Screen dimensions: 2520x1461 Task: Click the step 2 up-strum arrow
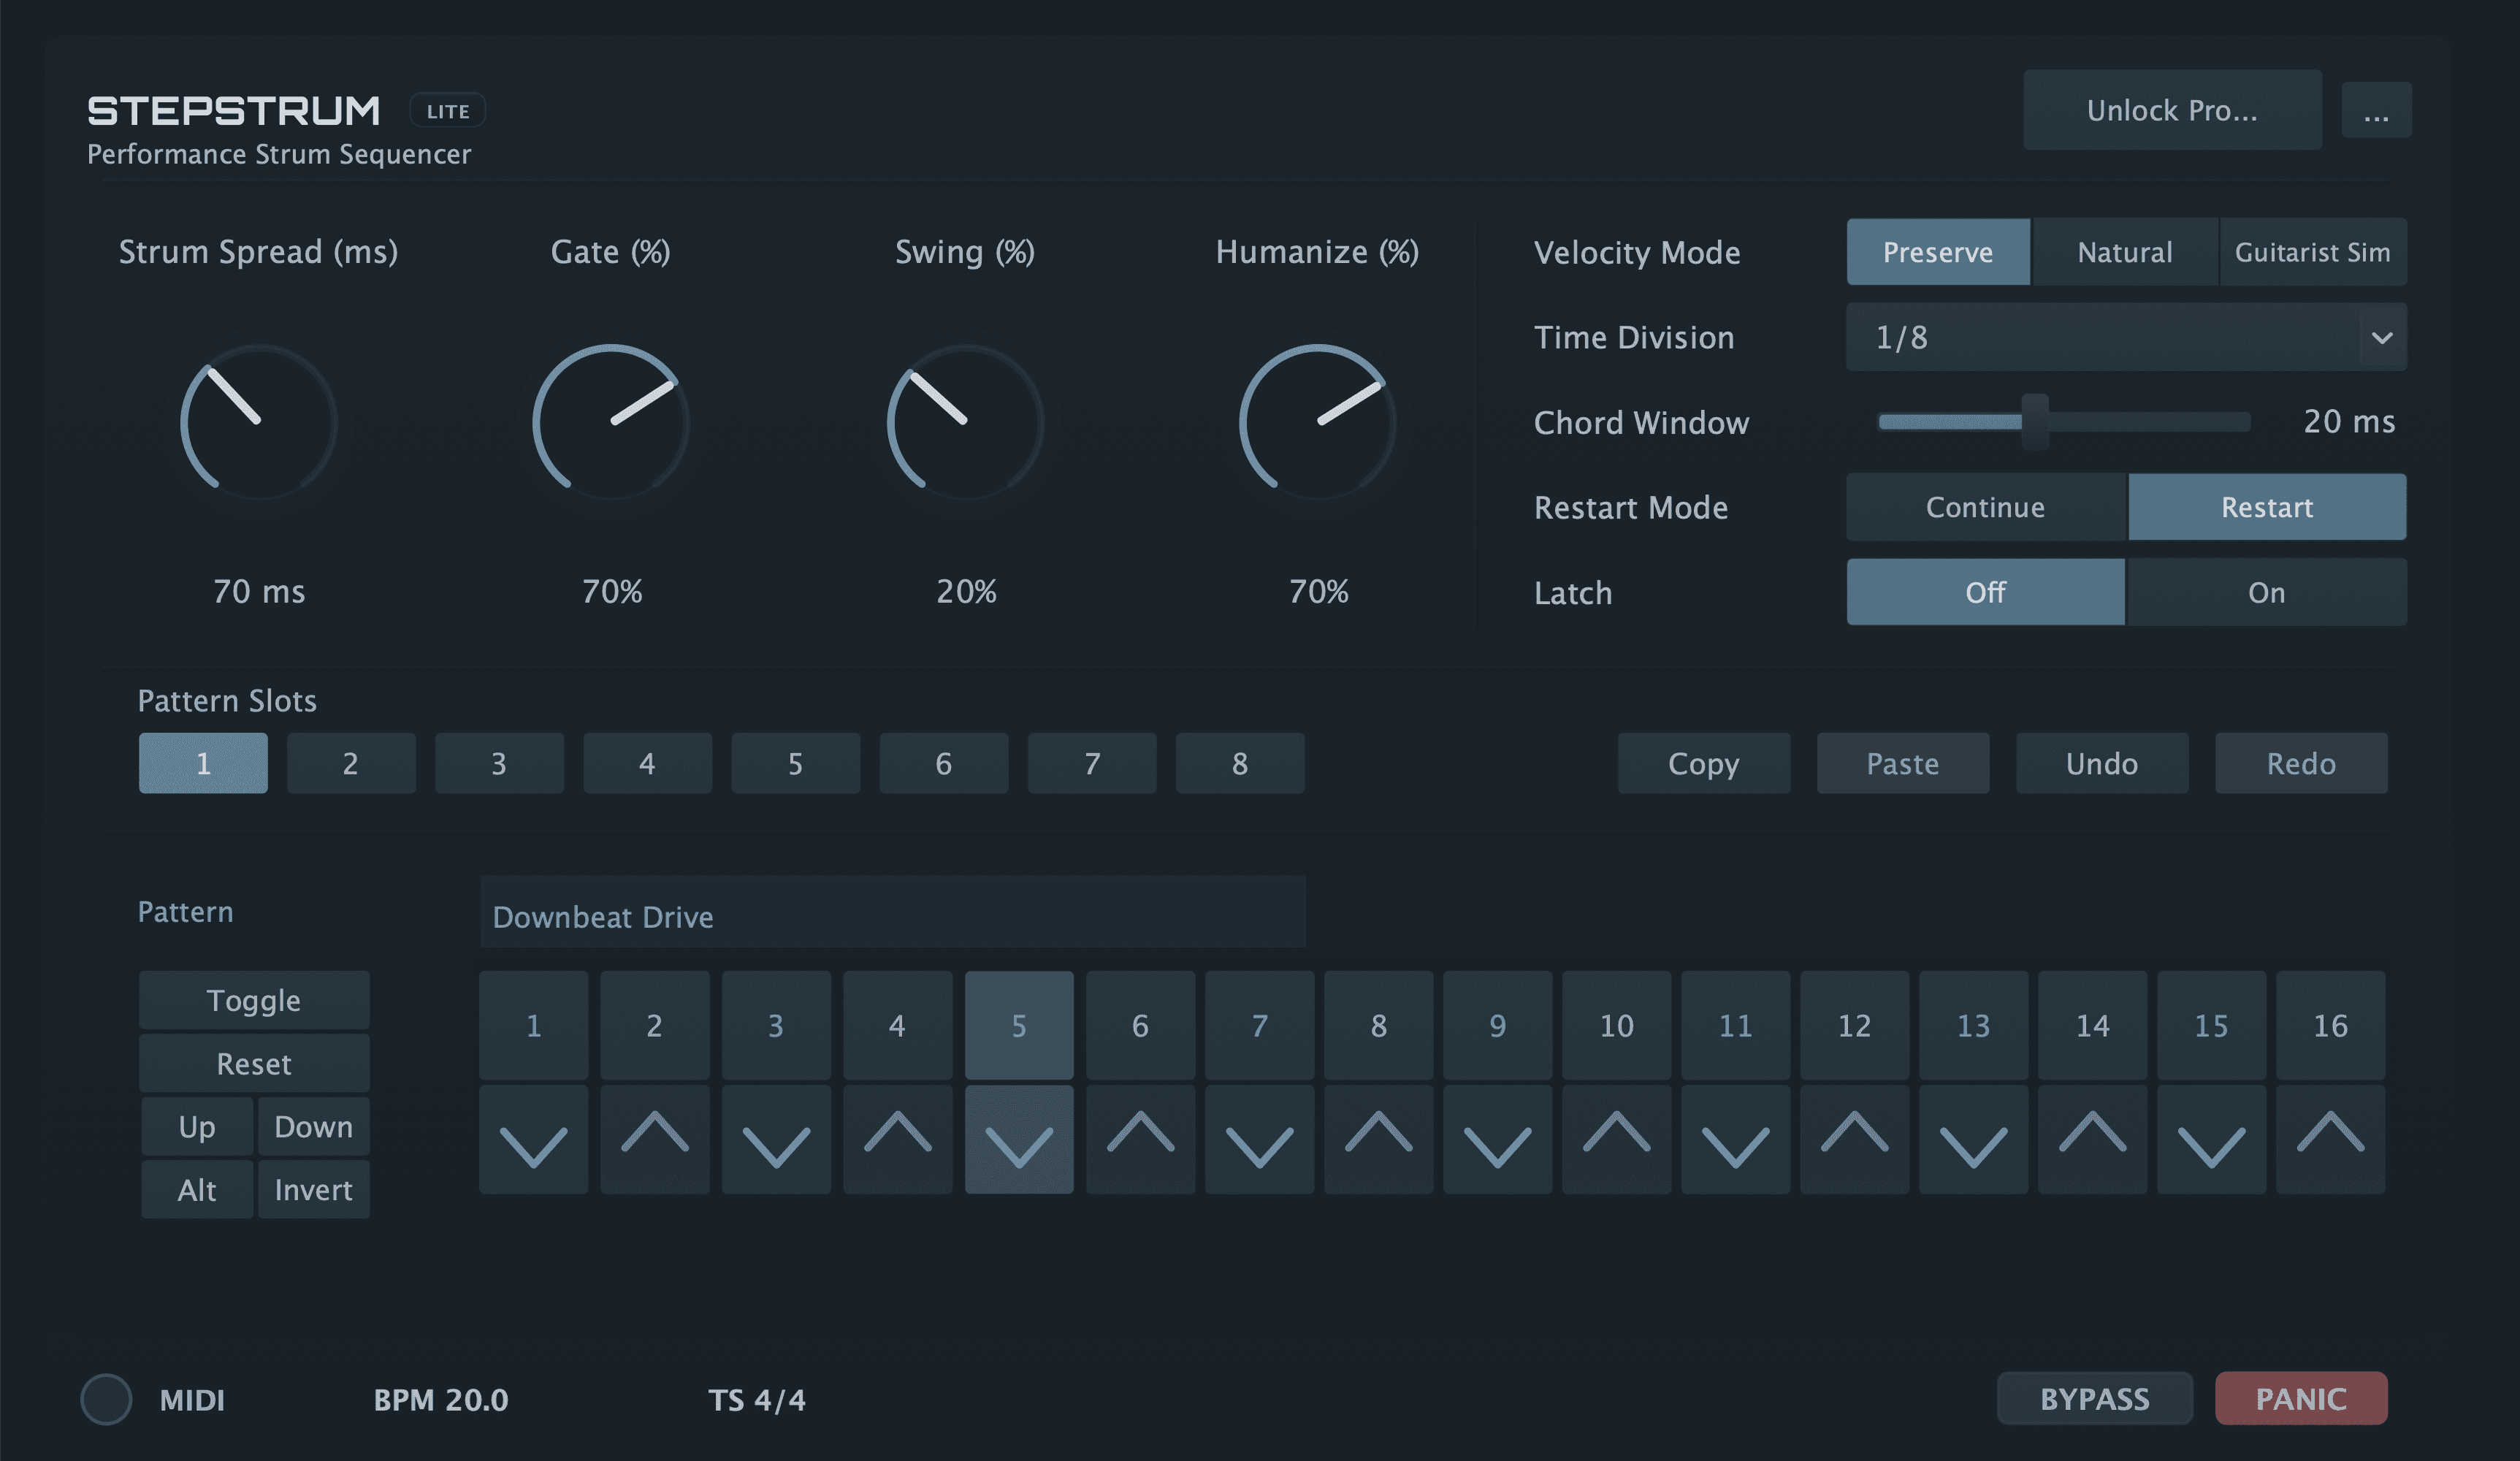point(655,1139)
